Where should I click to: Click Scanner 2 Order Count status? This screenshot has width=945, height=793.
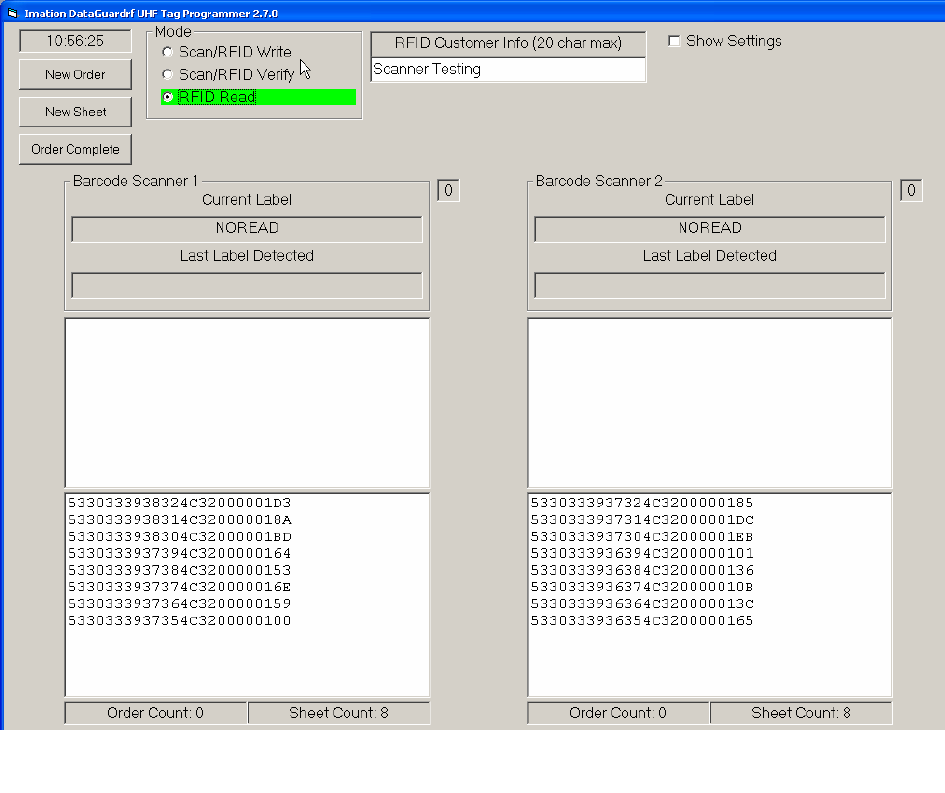618,713
